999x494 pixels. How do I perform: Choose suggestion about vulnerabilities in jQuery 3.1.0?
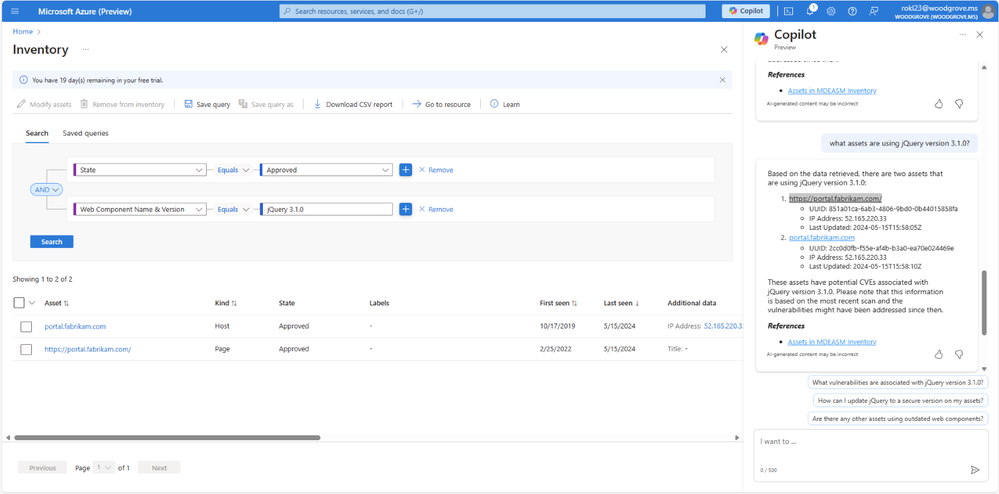click(898, 382)
